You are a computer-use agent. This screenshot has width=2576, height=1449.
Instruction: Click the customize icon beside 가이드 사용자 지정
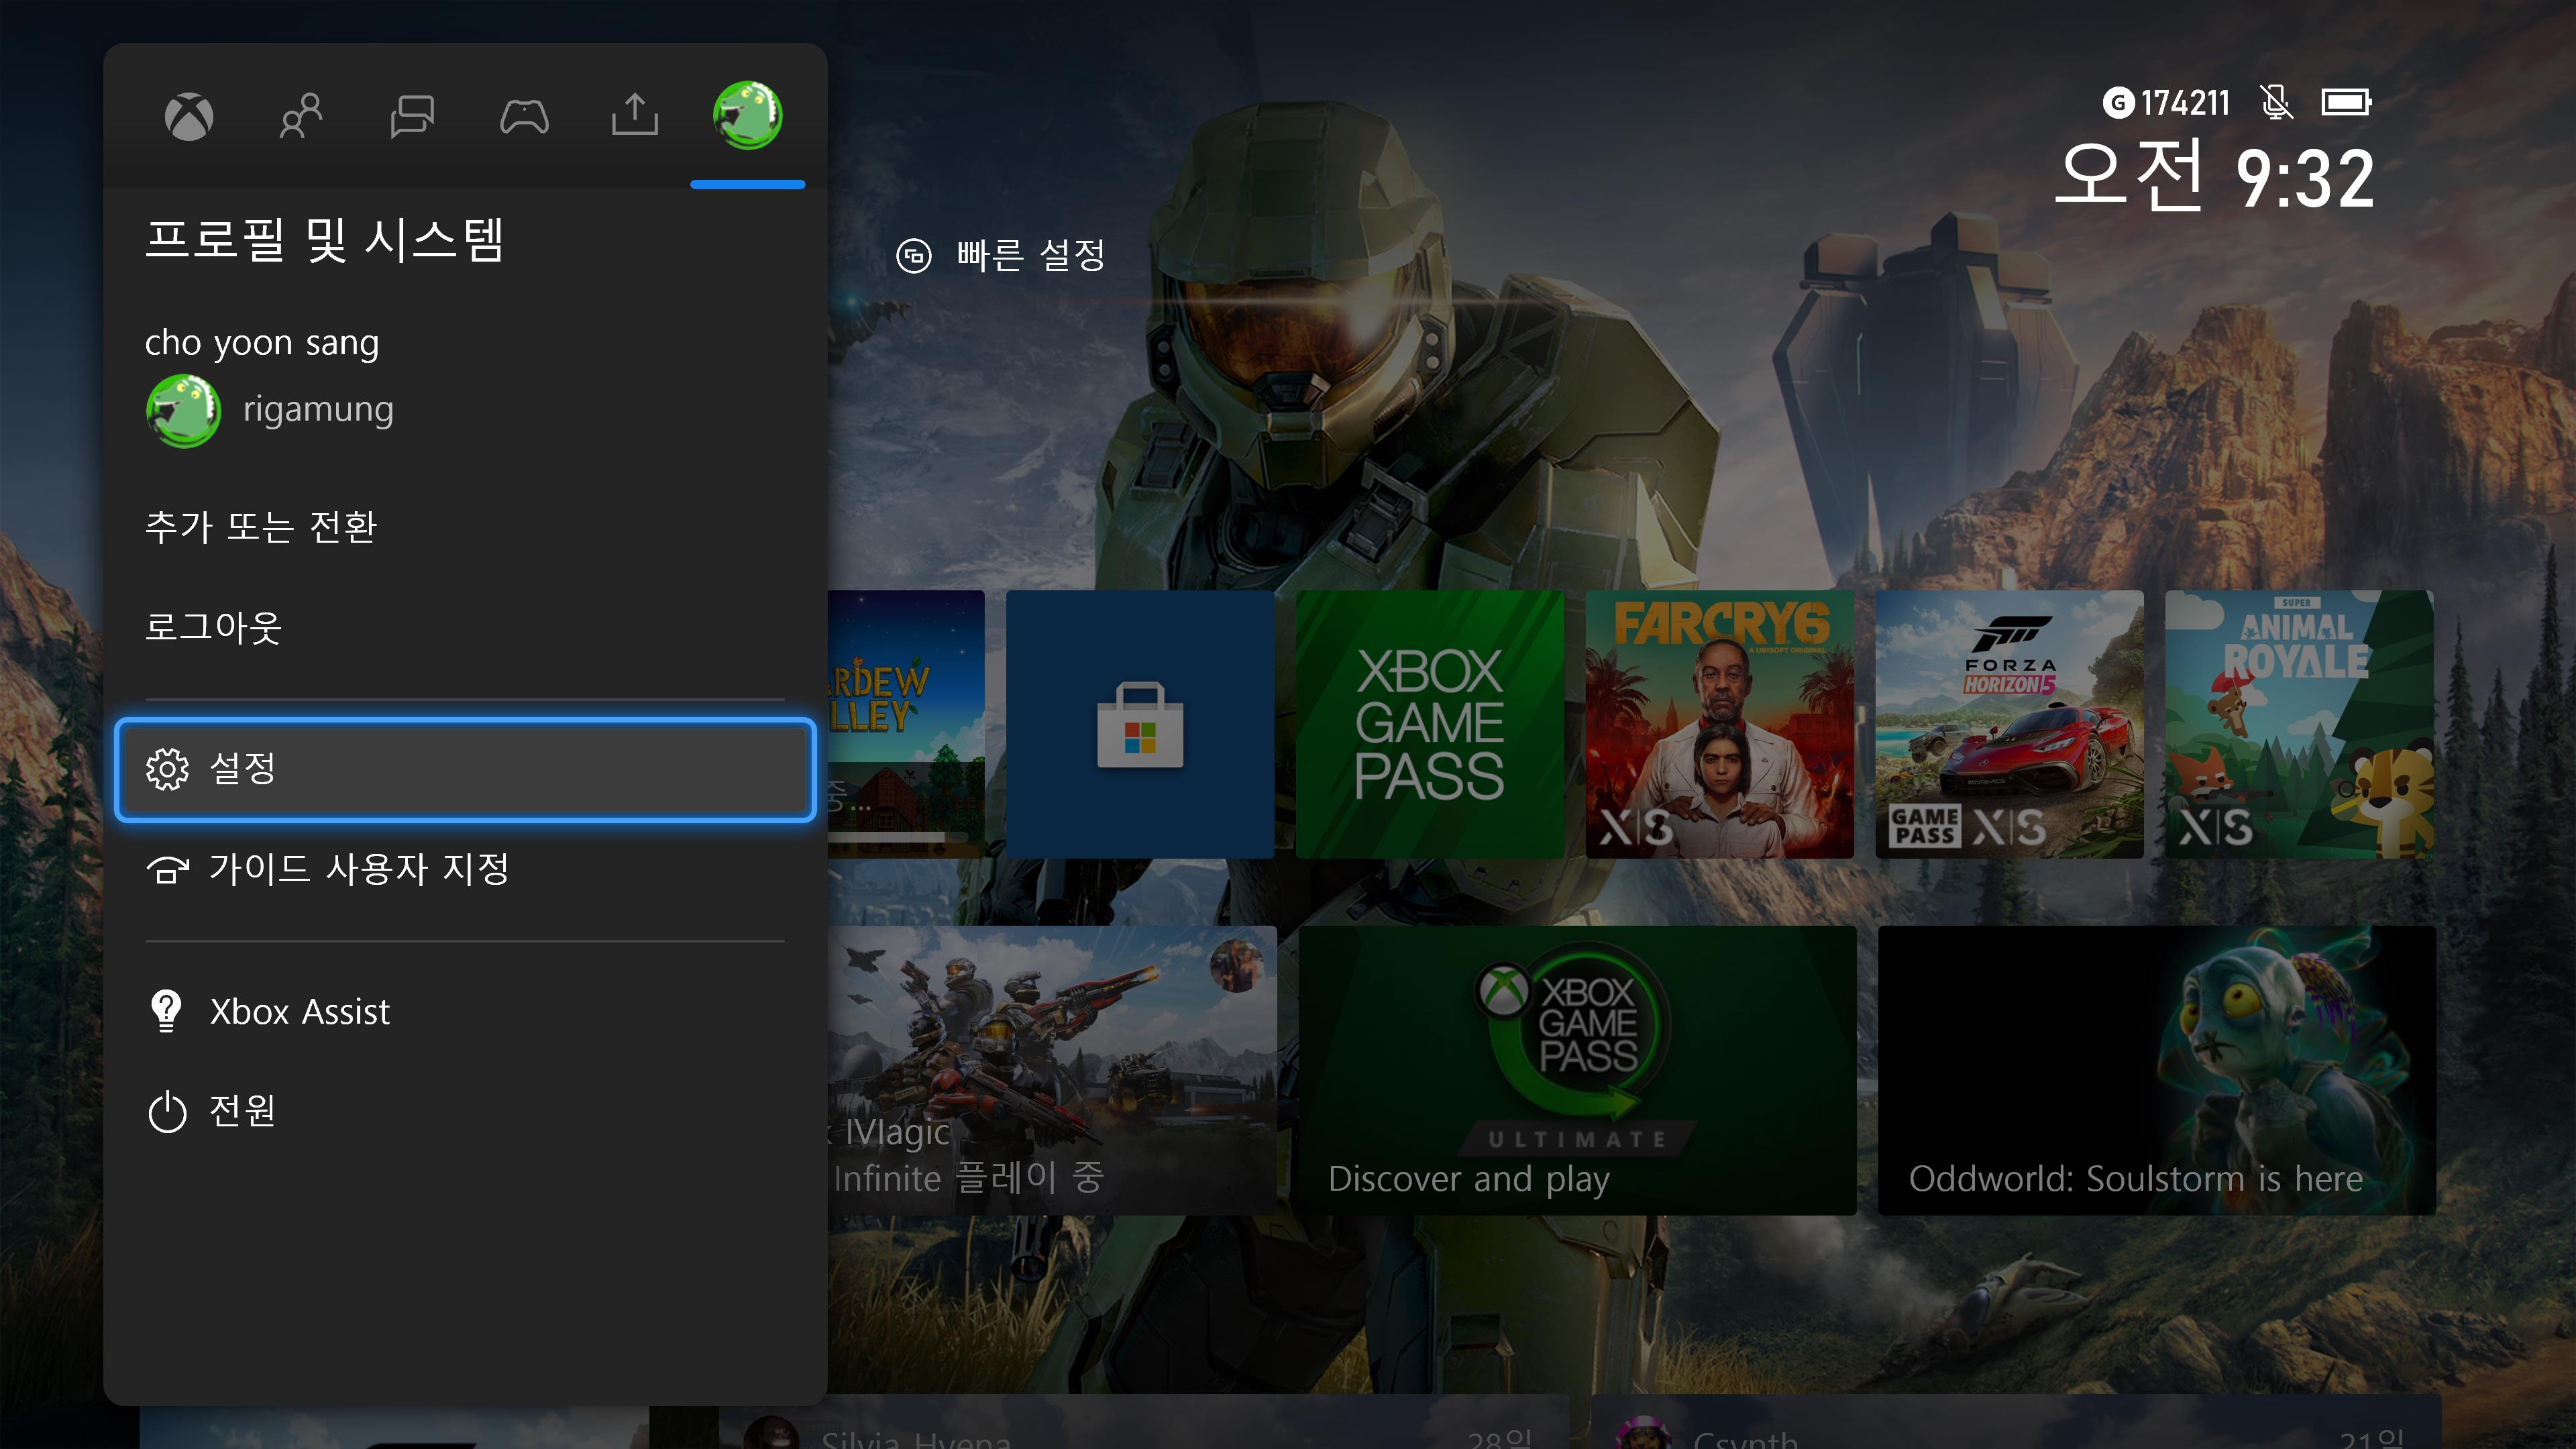tap(167, 870)
